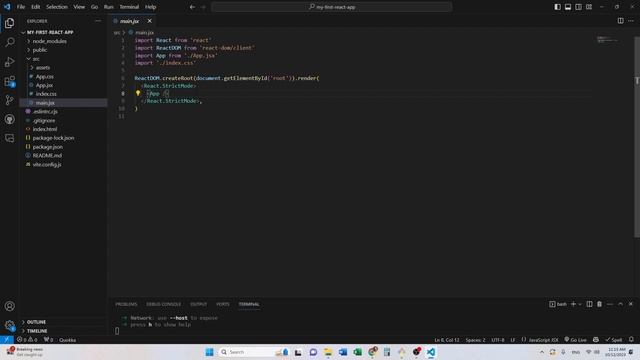Open terminal panel more actions ellipsis
Screen dimensions: 640x360
(x=610, y=304)
